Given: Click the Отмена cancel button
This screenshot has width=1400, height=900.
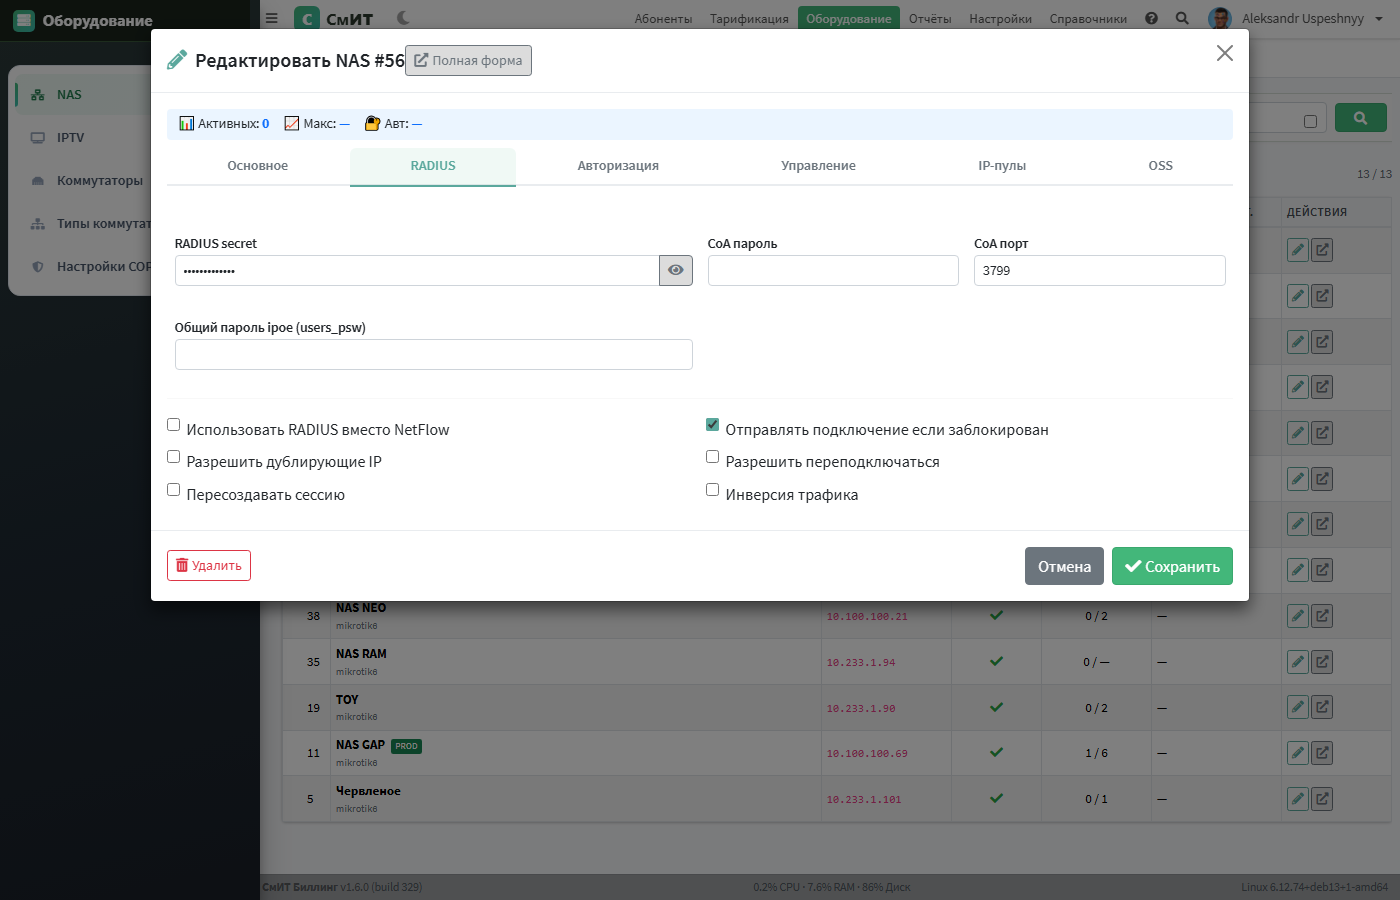Looking at the screenshot, I should 1064,566.
